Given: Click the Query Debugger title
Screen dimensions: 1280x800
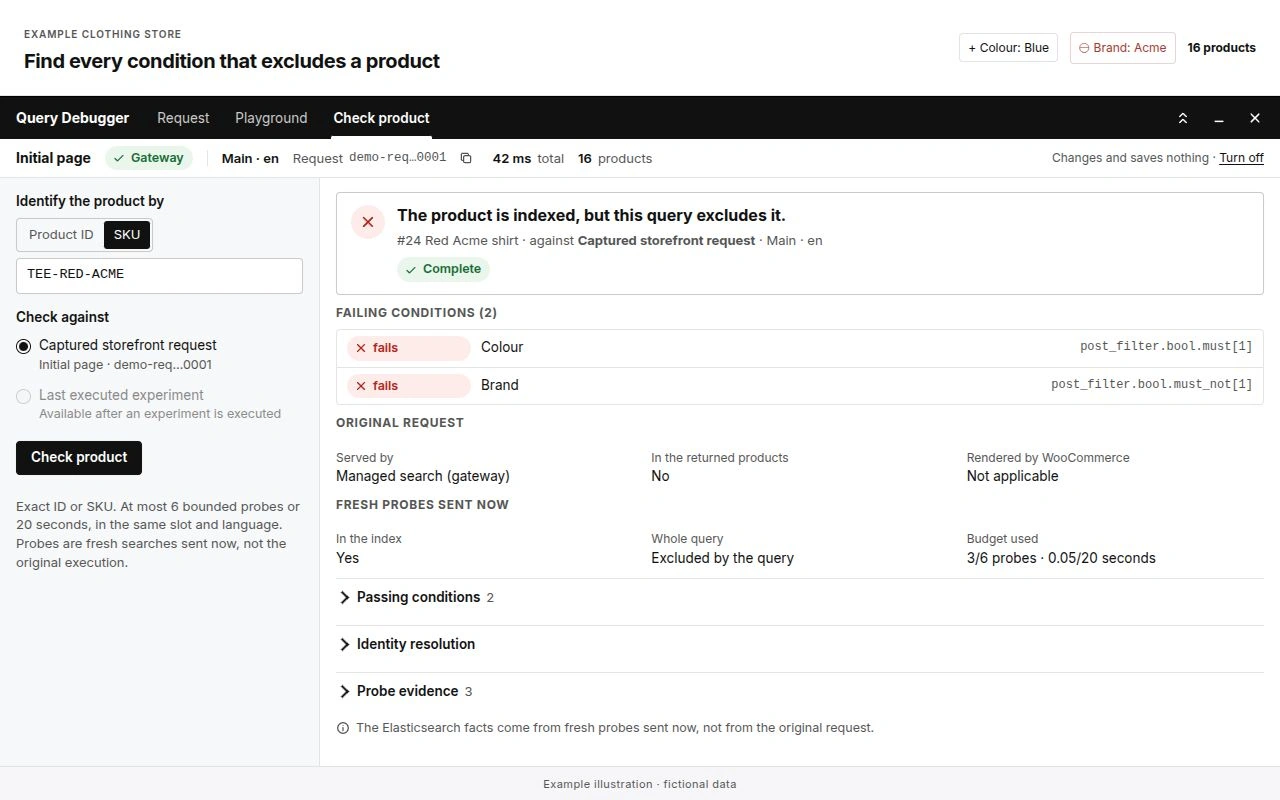Looking at the screenshot, I should click(x=72, y=118).
